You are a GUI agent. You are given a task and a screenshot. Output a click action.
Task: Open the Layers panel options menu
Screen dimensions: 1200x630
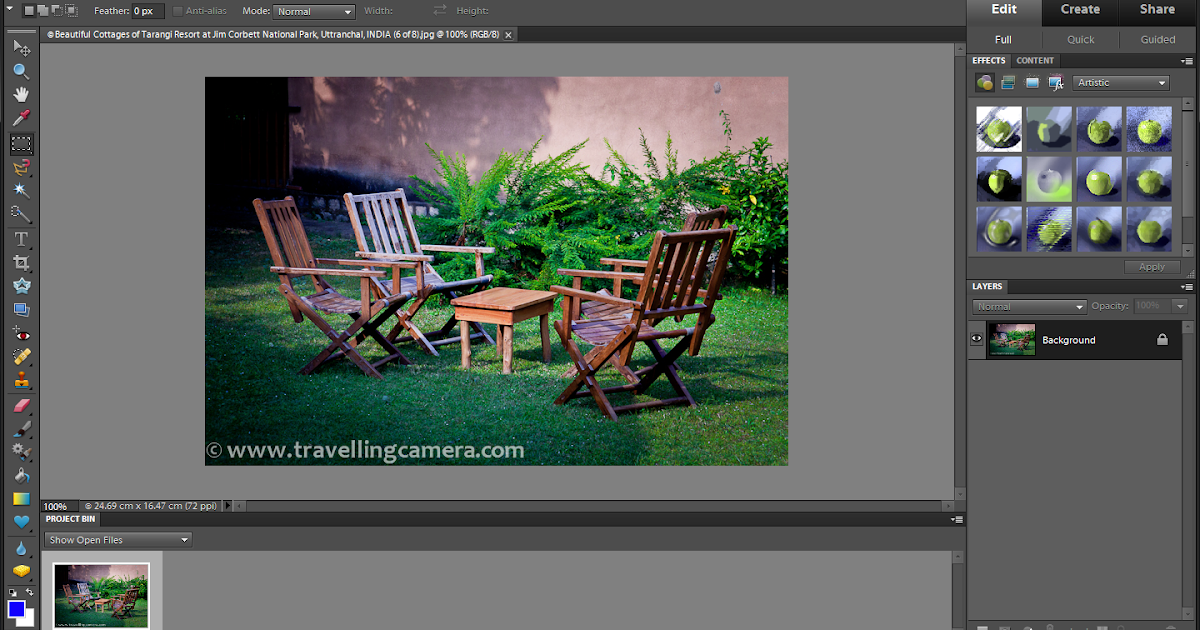pyautogui.click(x=1186, y=287)
